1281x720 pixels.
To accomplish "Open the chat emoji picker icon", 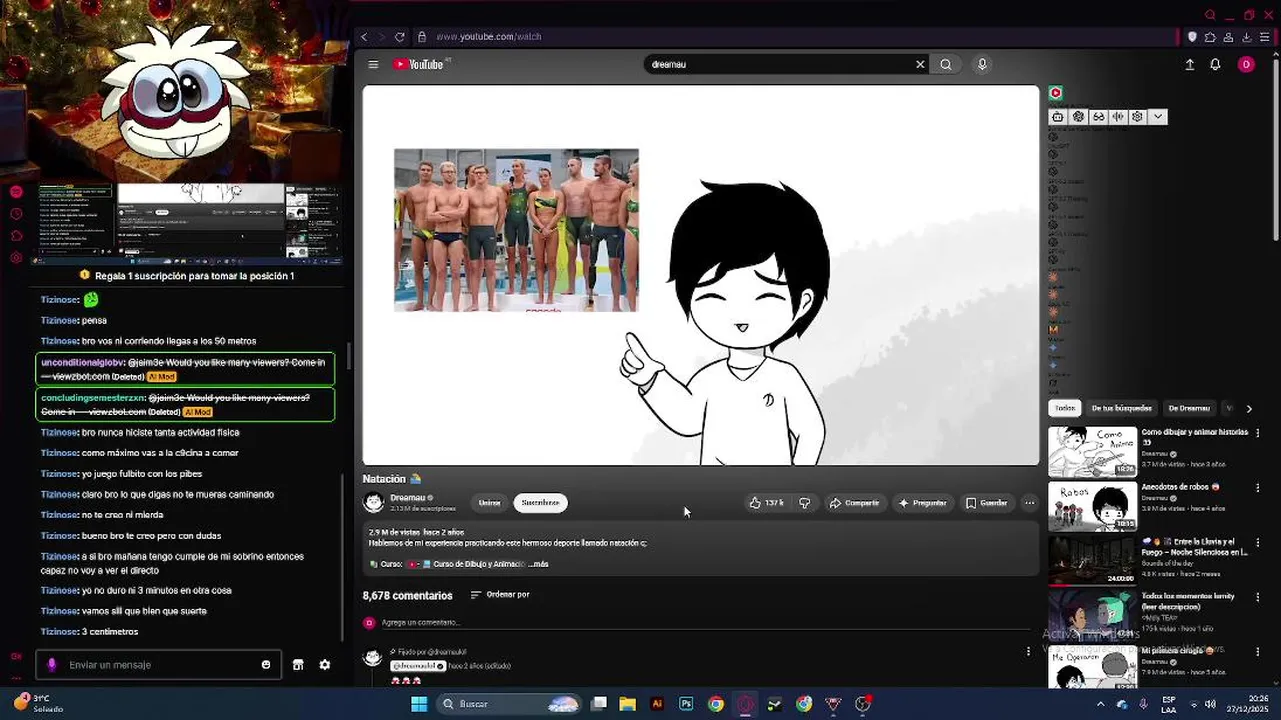I will tap(266, 665).
